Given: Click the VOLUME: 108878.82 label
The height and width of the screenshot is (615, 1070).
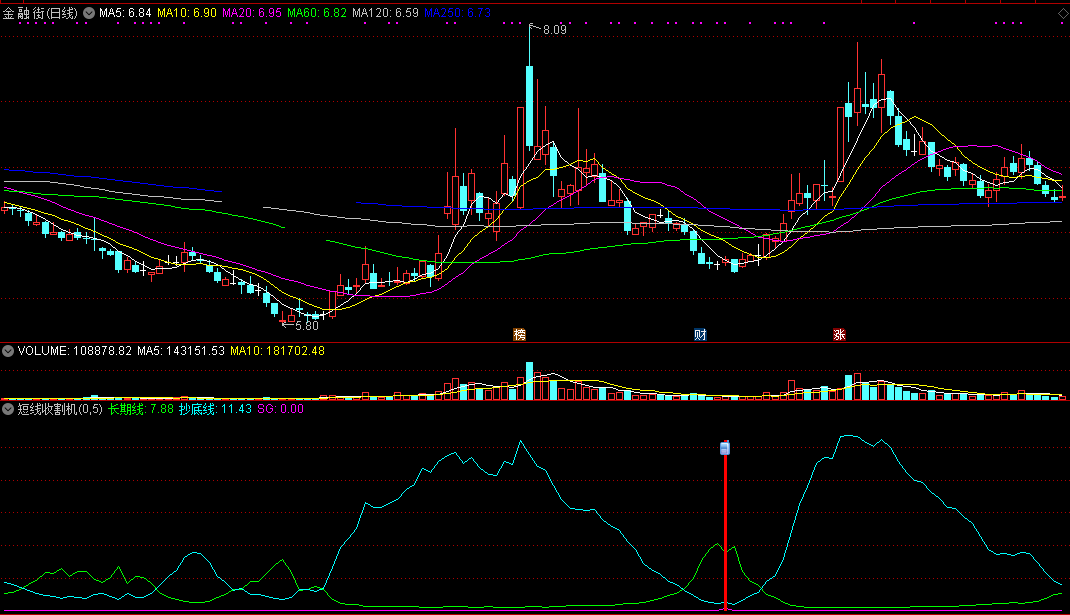Looking at the screenshot, I should coord(74,351).
